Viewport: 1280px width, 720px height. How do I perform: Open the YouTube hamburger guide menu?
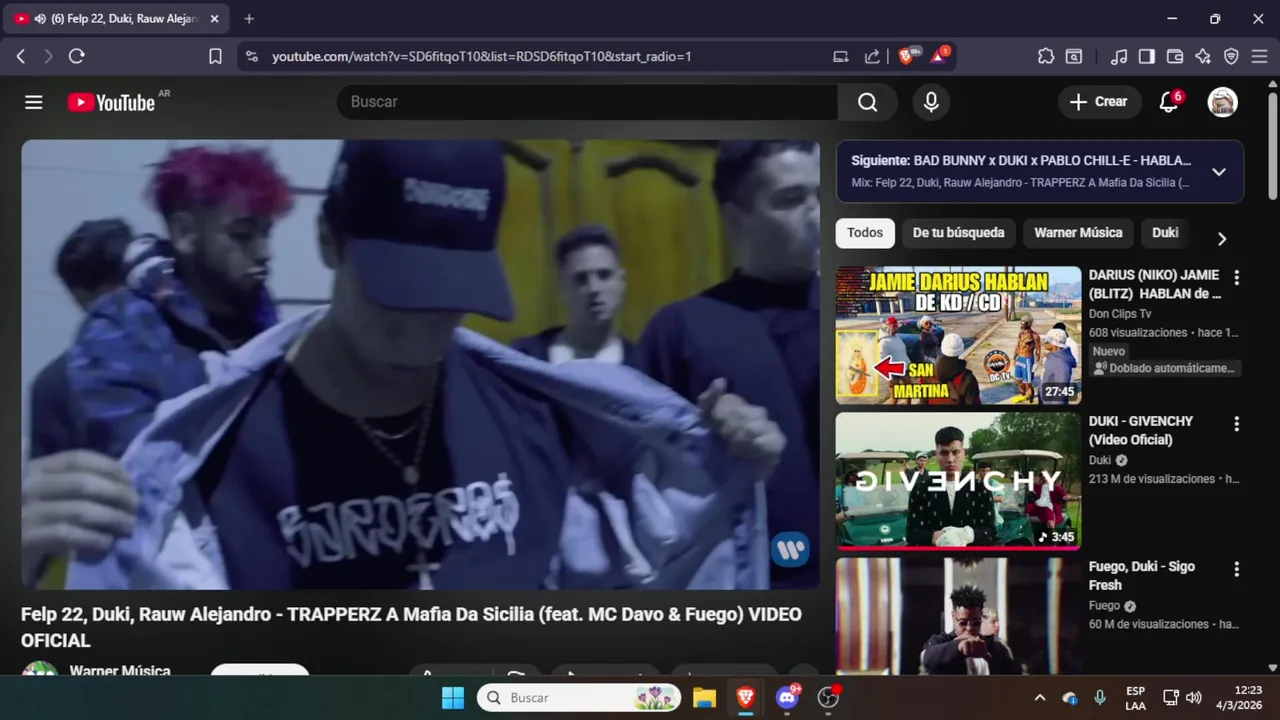click(34, 102)
